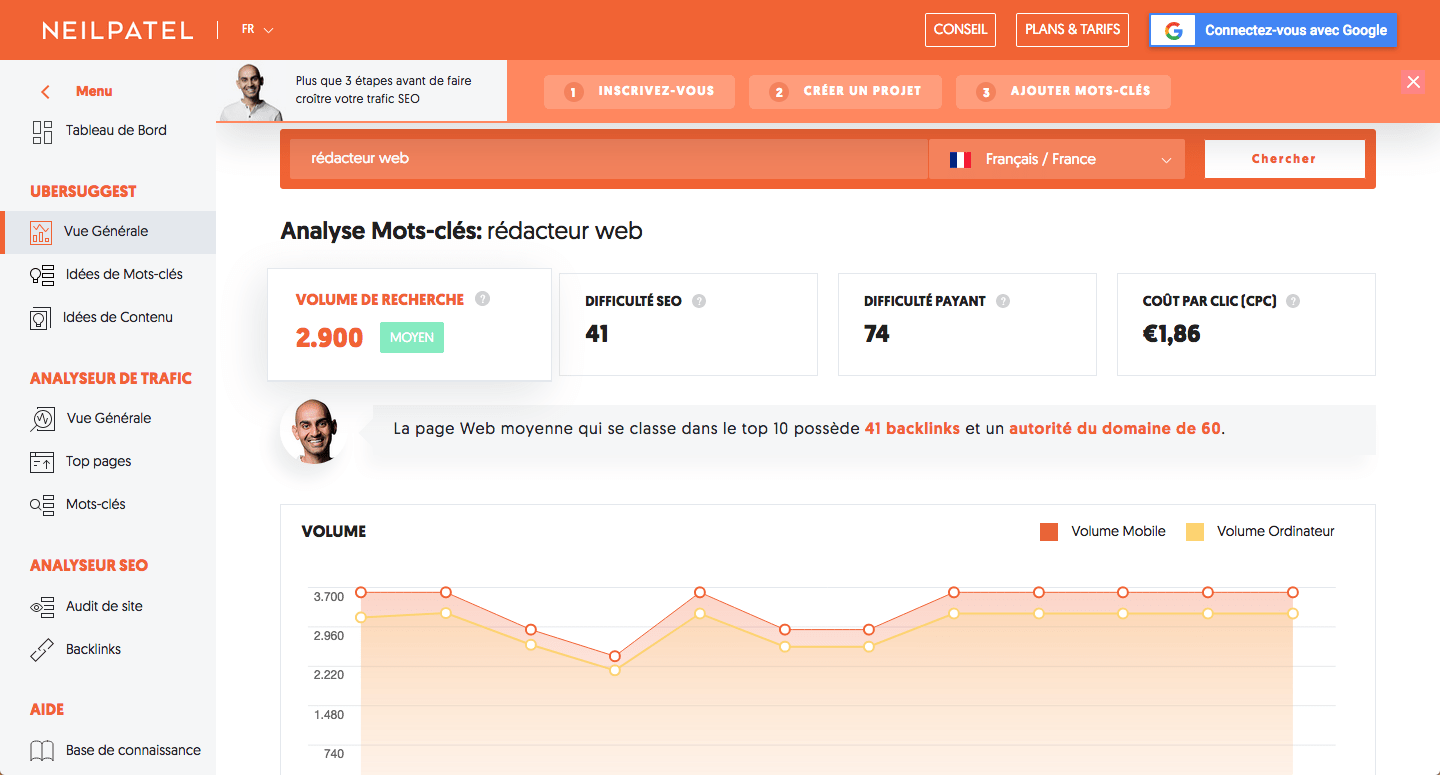Click the back arrow beside Menu
This screenshot has height=775, width=1440.
coord(45,92)
